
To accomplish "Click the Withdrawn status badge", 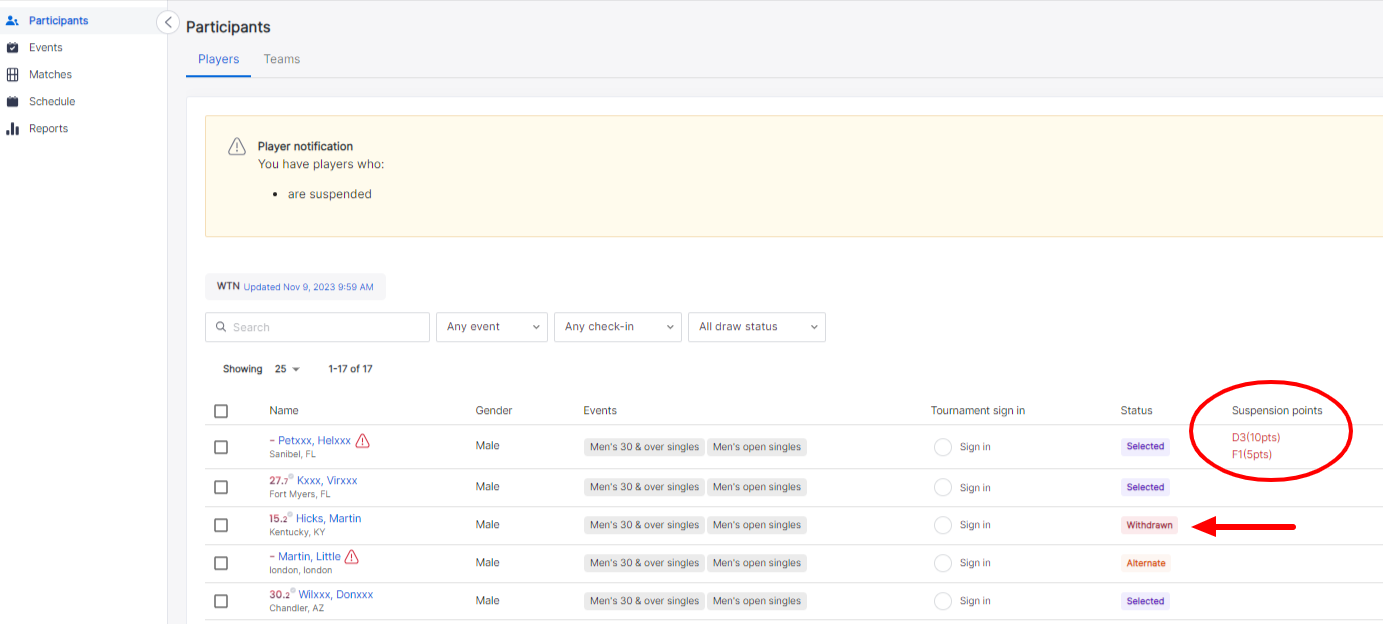I will click(1149, 524).
